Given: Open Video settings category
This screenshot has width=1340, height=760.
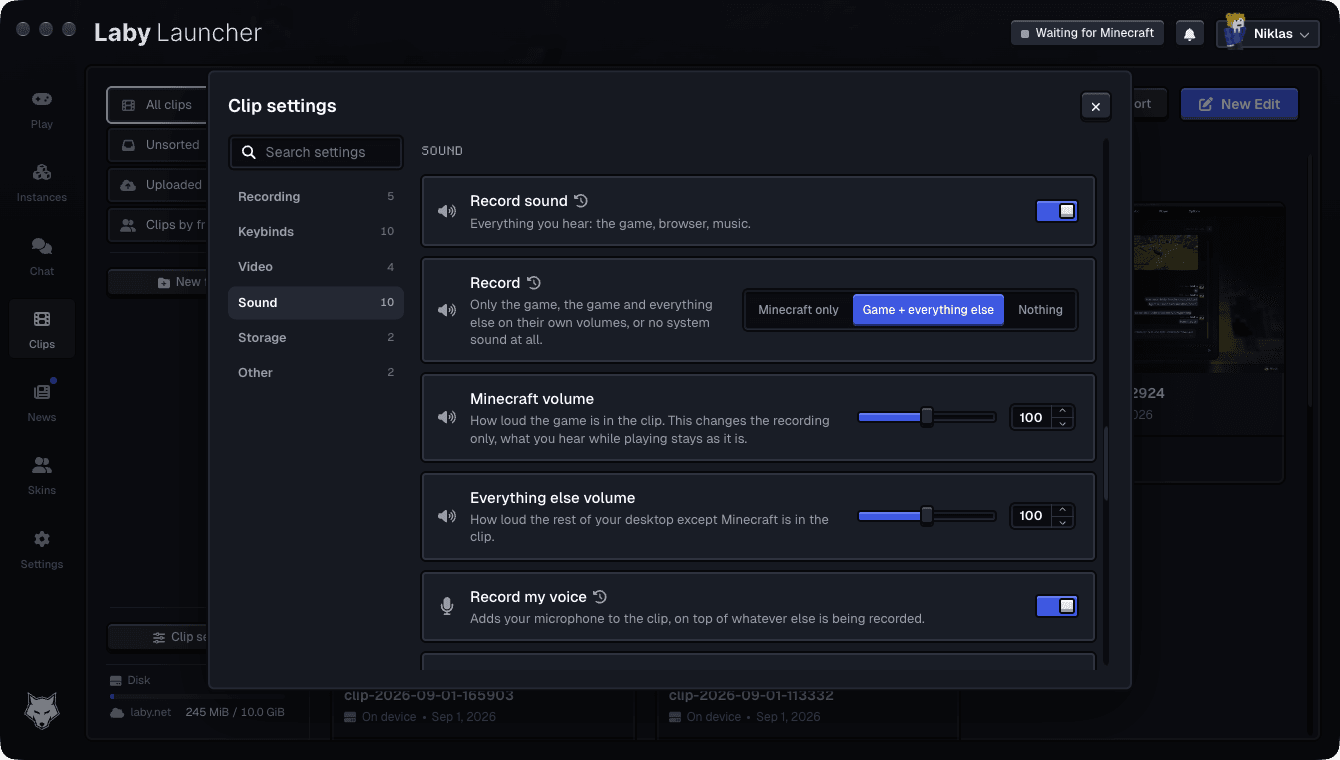Looking at the screenshot, I should click(316, 267).
